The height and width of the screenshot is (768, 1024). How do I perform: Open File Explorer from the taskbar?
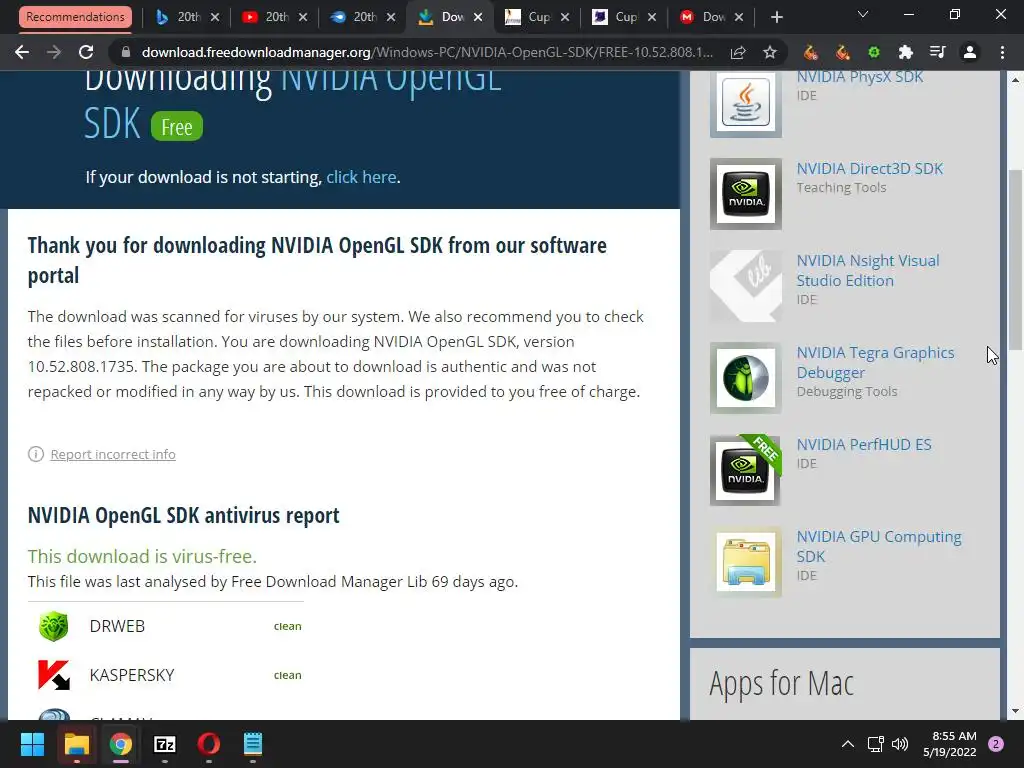click(76, 744)
